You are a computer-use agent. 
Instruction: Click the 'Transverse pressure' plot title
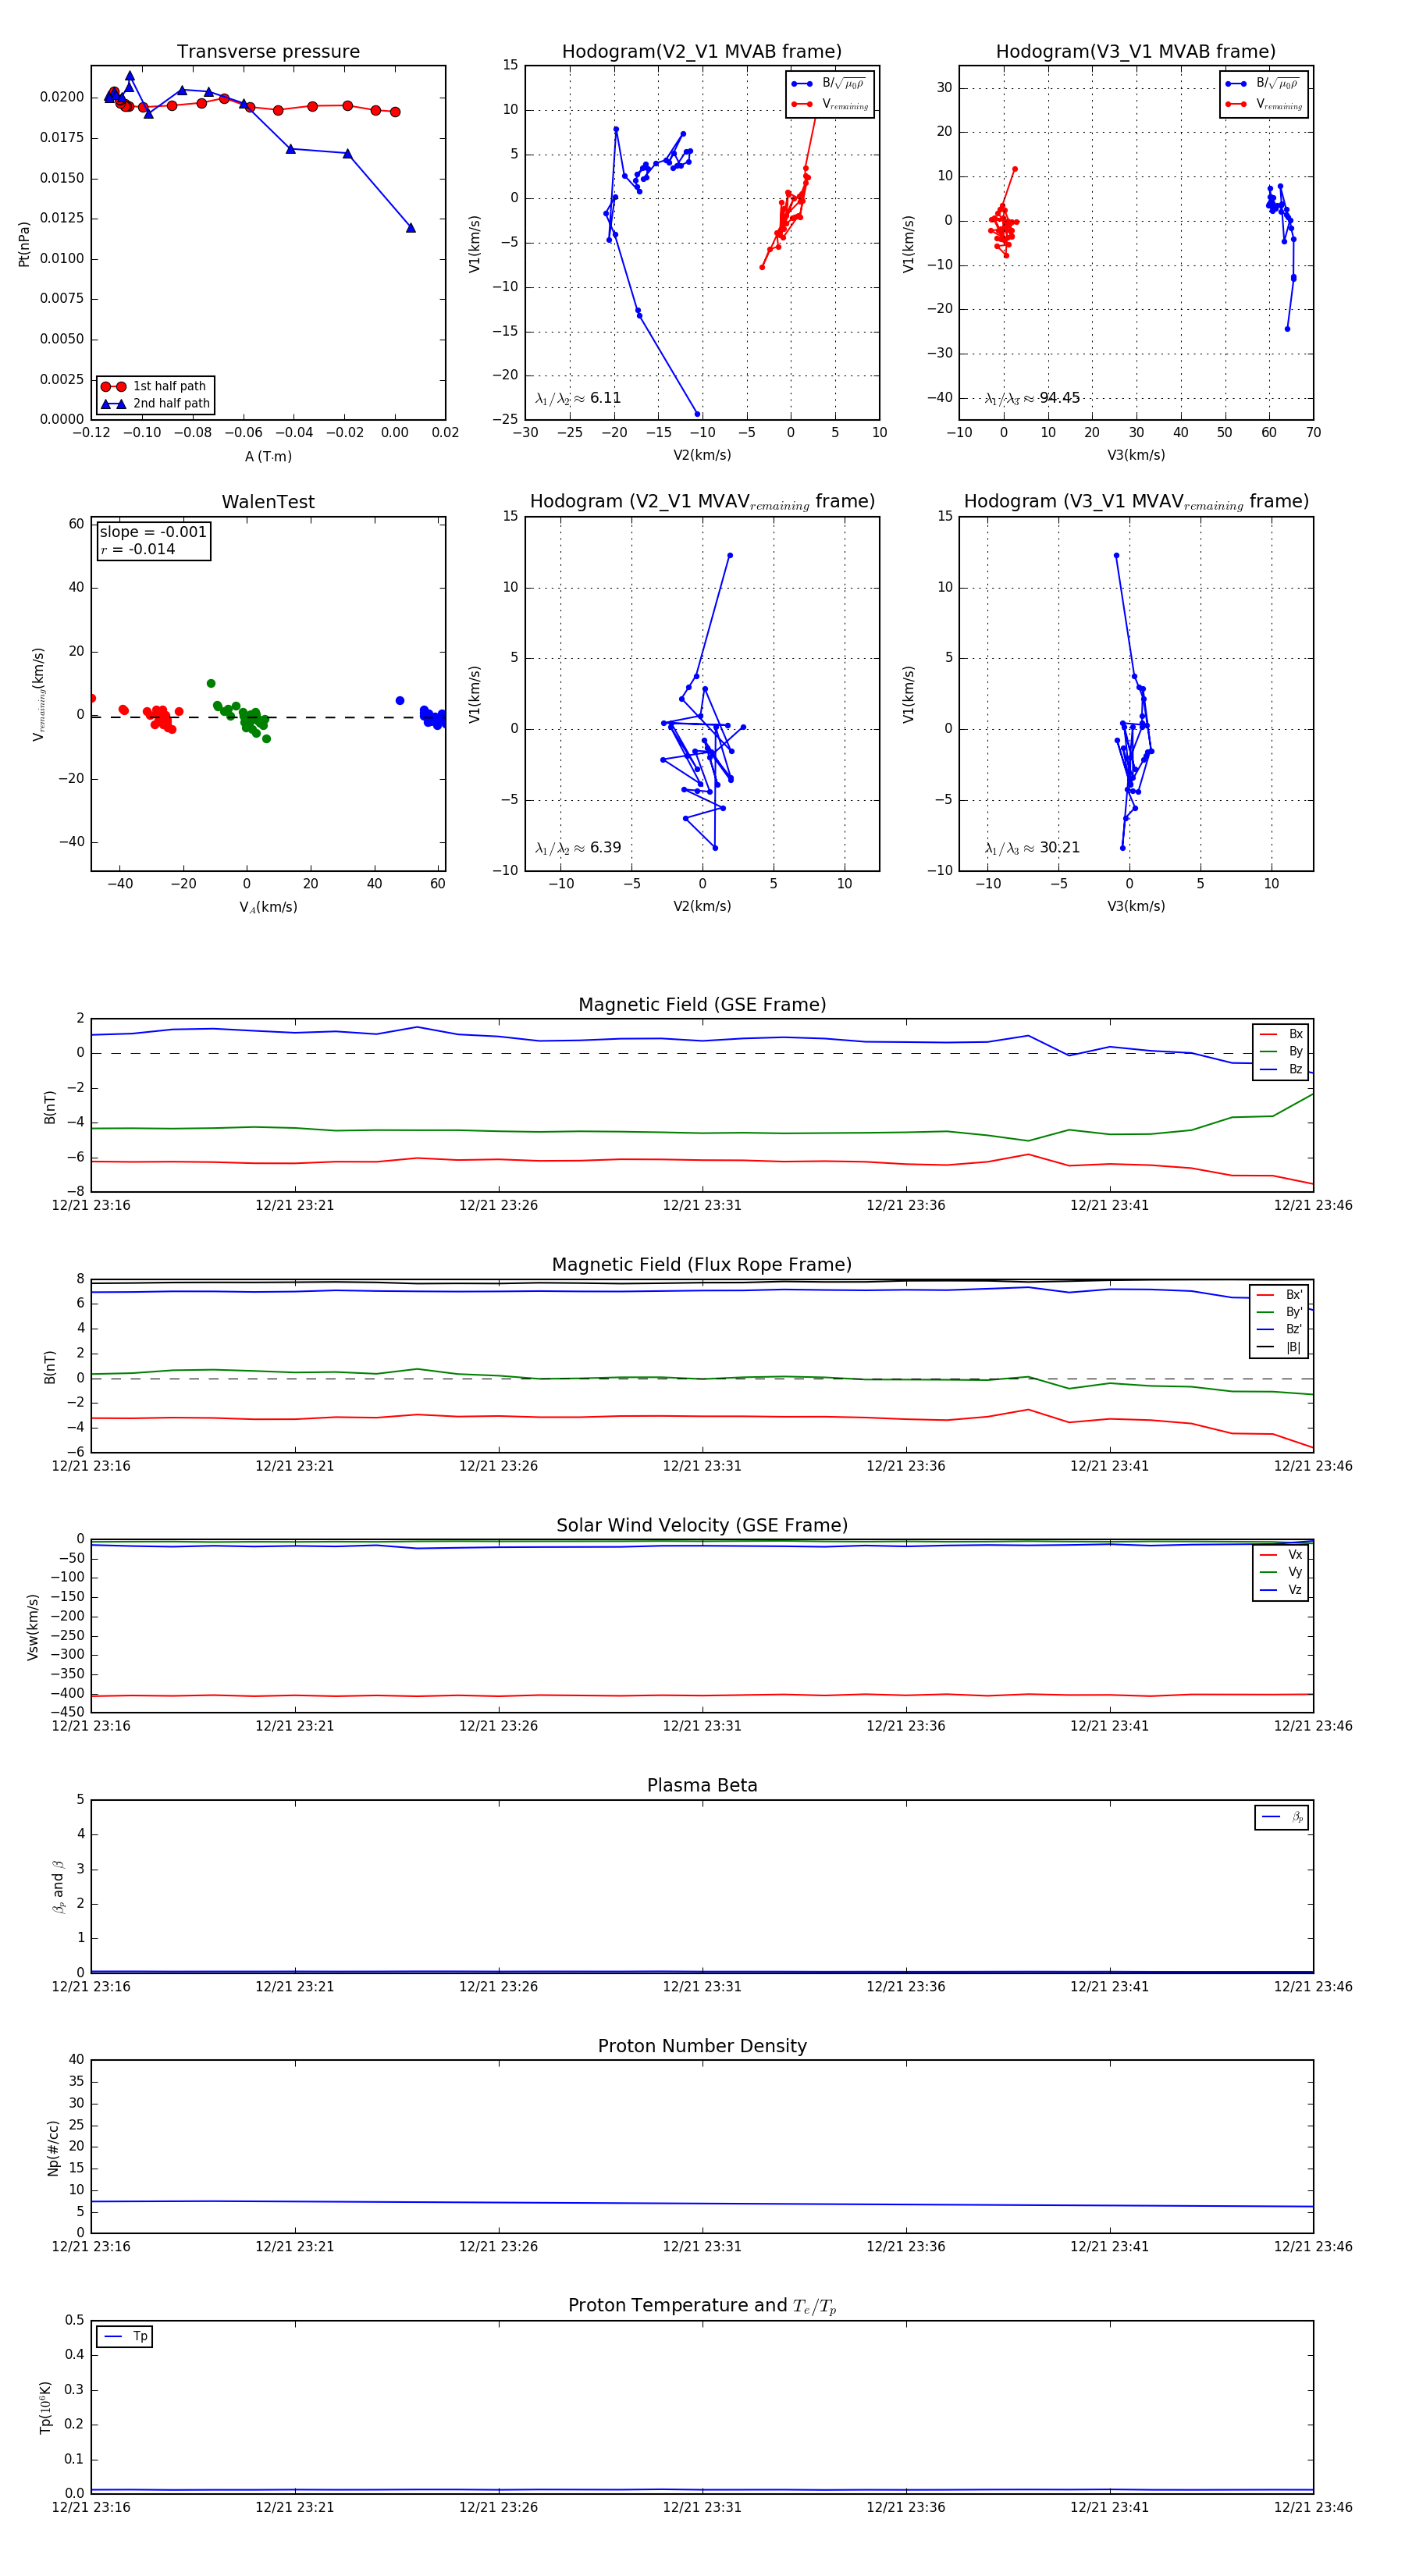pyautogui.click(x=268, y=52)
